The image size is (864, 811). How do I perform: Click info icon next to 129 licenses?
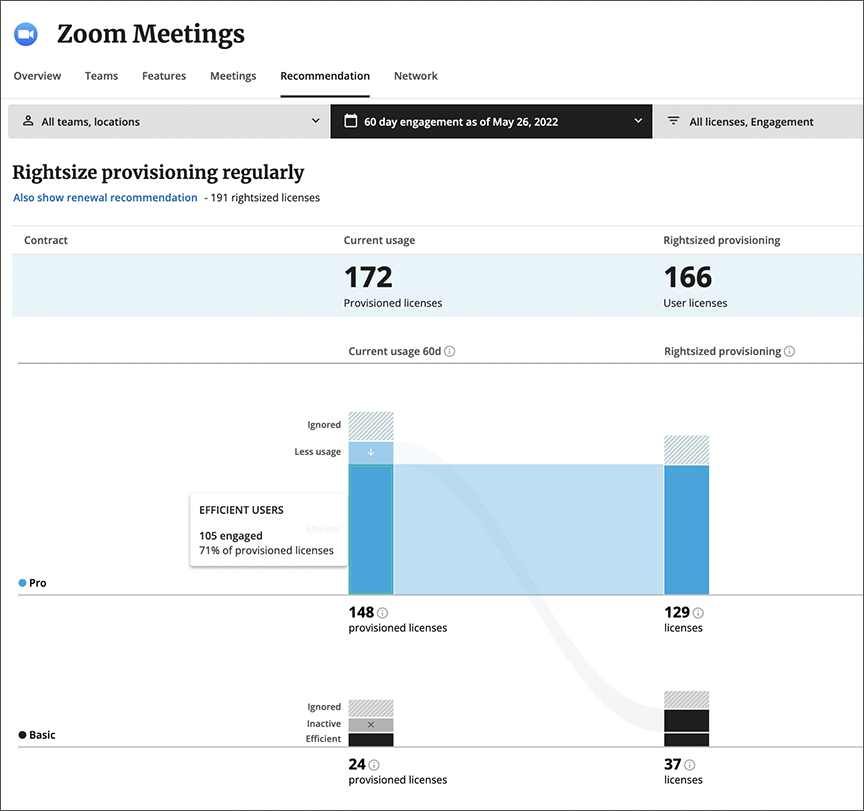[x=698, y=613]
